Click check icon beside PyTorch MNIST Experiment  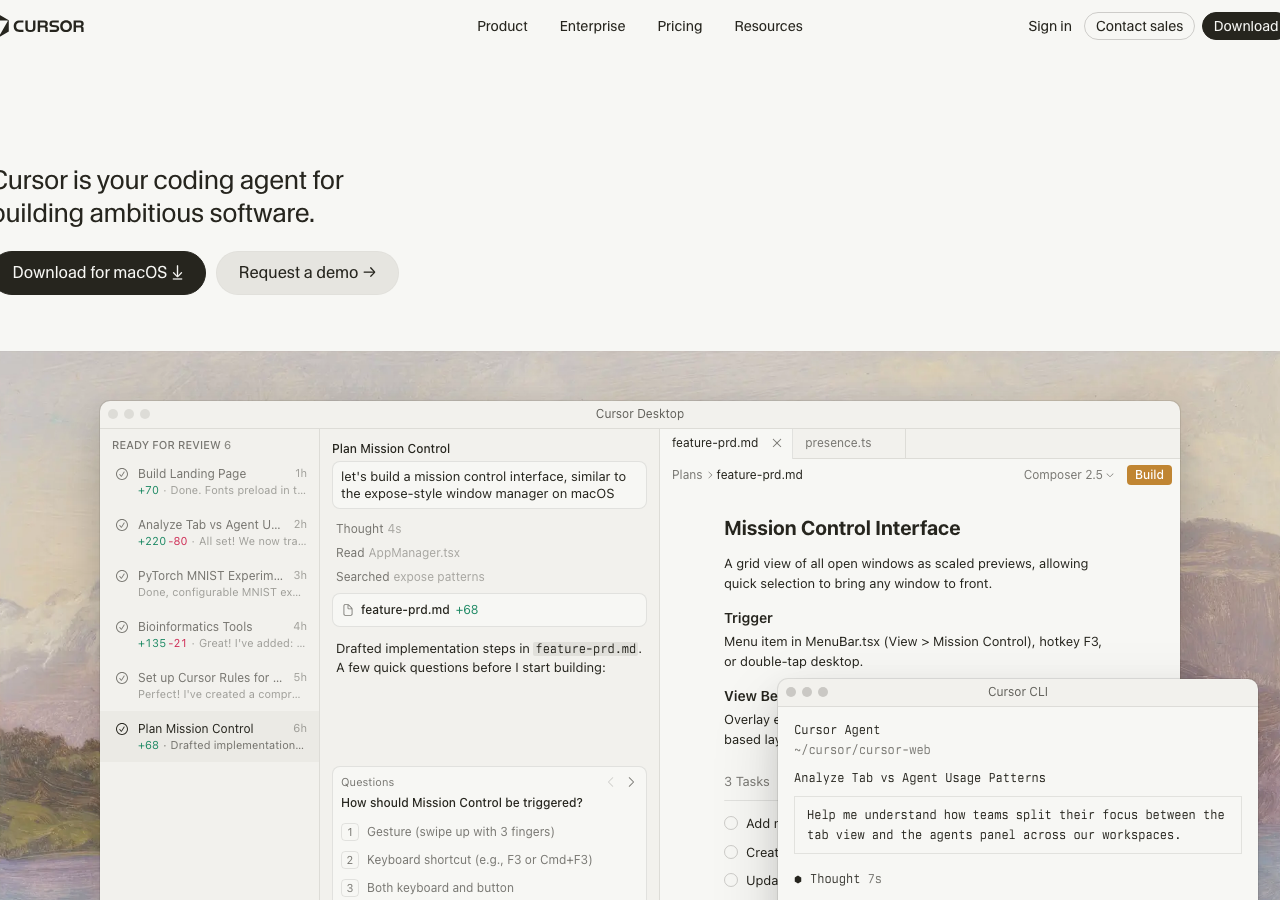click(122, 576)
